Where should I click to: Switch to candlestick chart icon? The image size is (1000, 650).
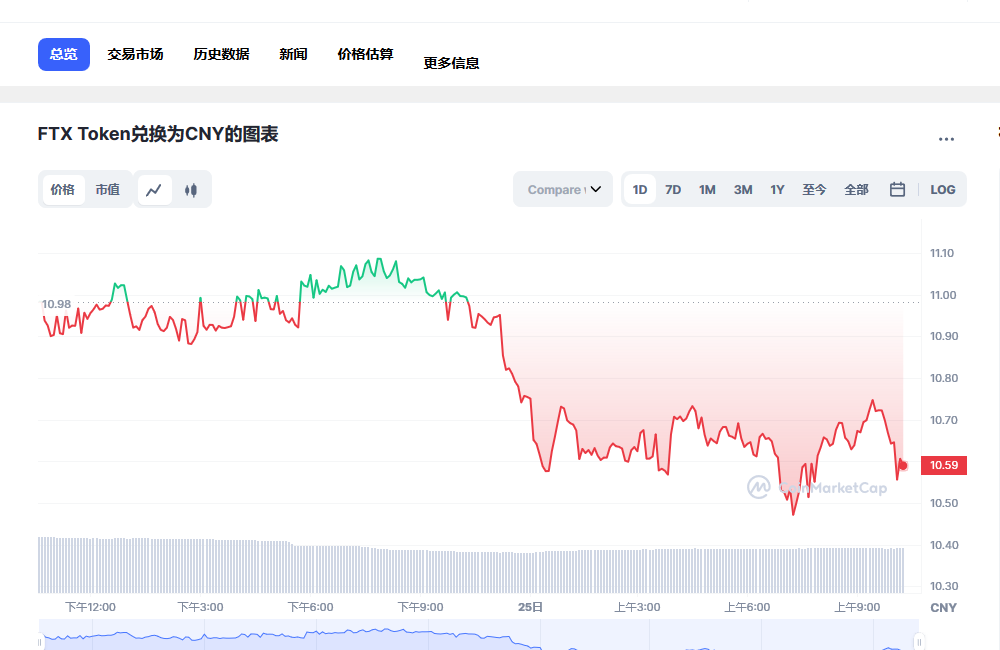(191, 190)
